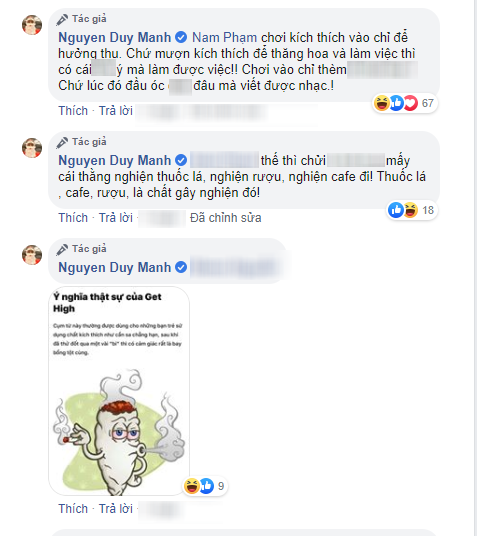Open the tagged Nam Phạm profile link
Image resolution: width=477 pixels, height=536 pixels.
[x=224, y=37]
